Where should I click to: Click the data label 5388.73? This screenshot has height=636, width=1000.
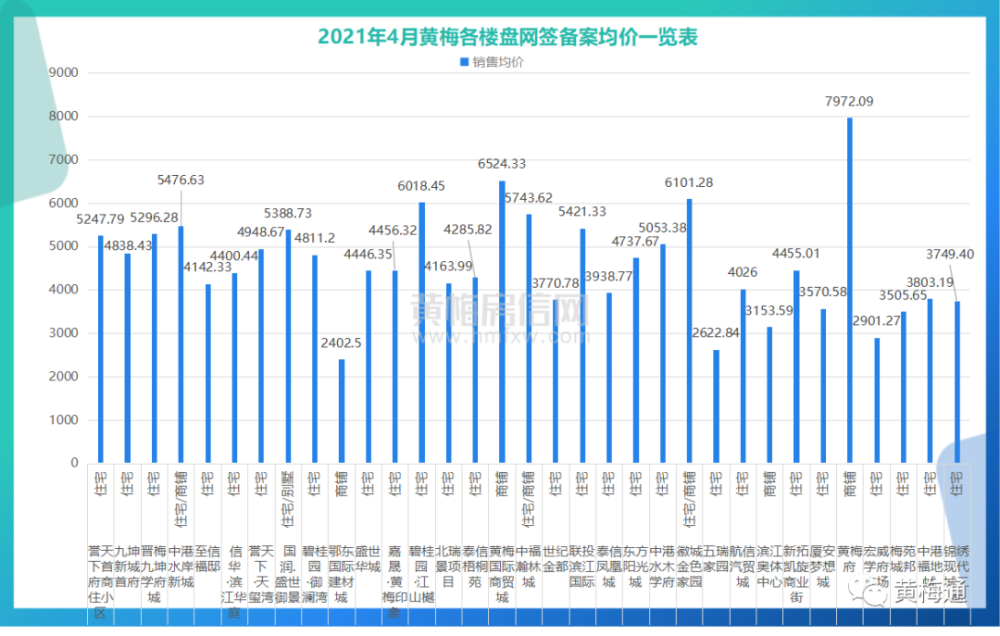[288, 213]
